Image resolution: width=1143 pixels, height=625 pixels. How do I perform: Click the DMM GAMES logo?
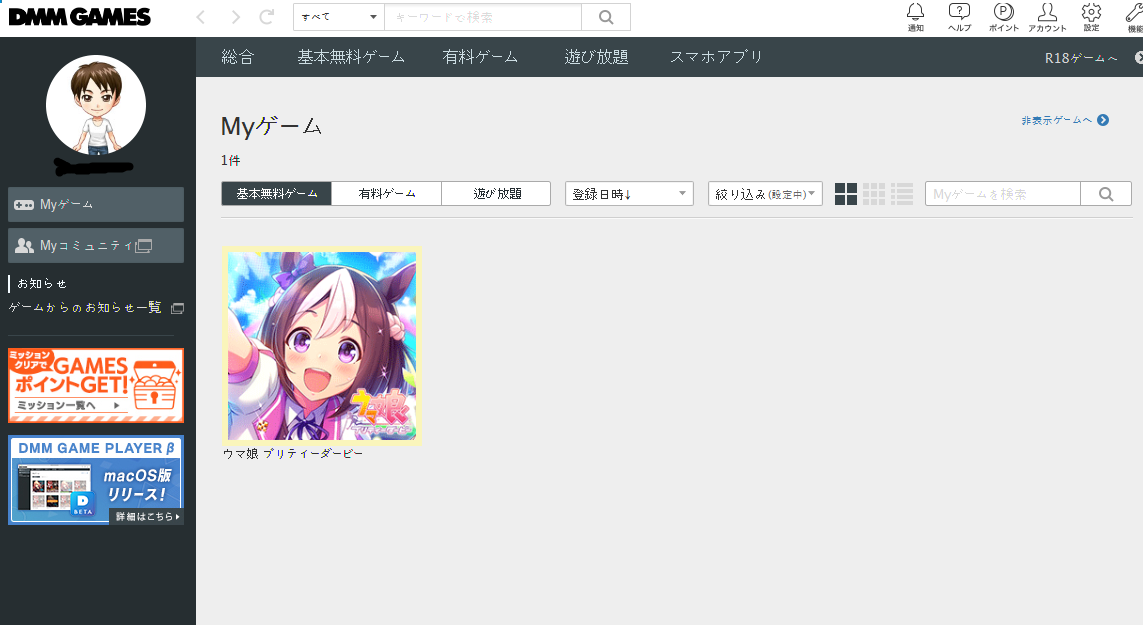click(x=79, y=17)
